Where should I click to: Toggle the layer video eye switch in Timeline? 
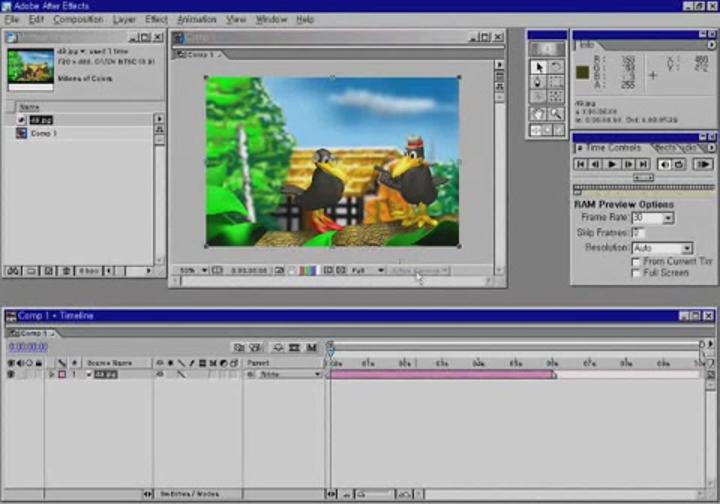(x=11, y=375)
